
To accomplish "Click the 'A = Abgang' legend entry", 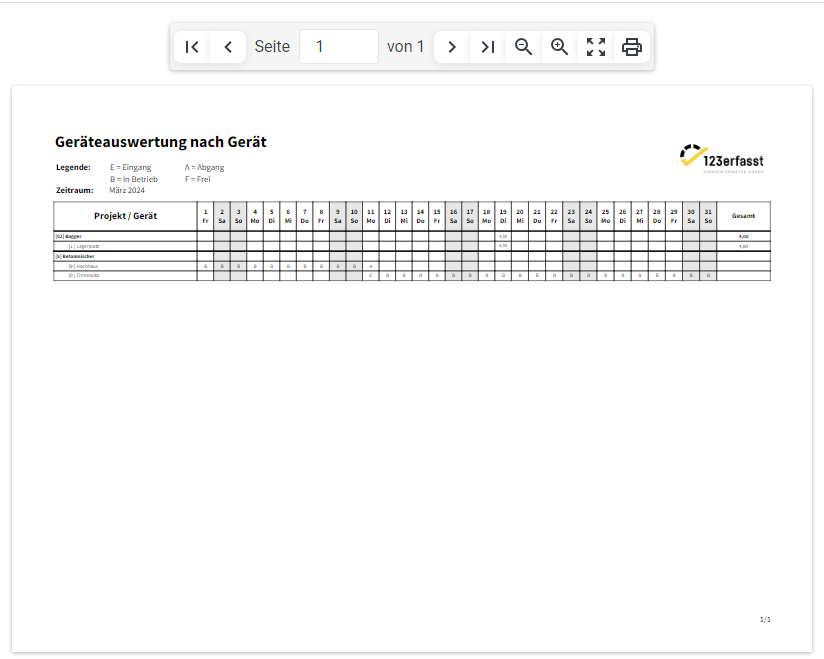I will (x=204, y=167).
